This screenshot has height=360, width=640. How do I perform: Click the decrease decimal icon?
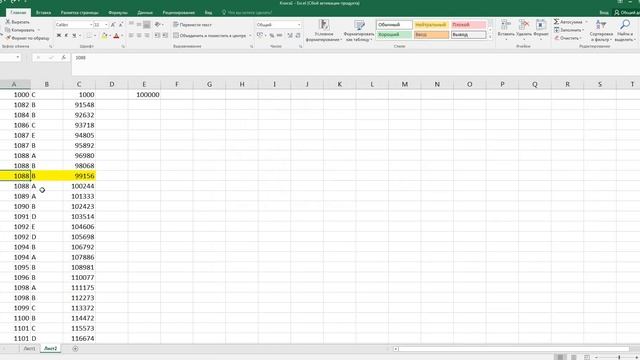point(298,36)
